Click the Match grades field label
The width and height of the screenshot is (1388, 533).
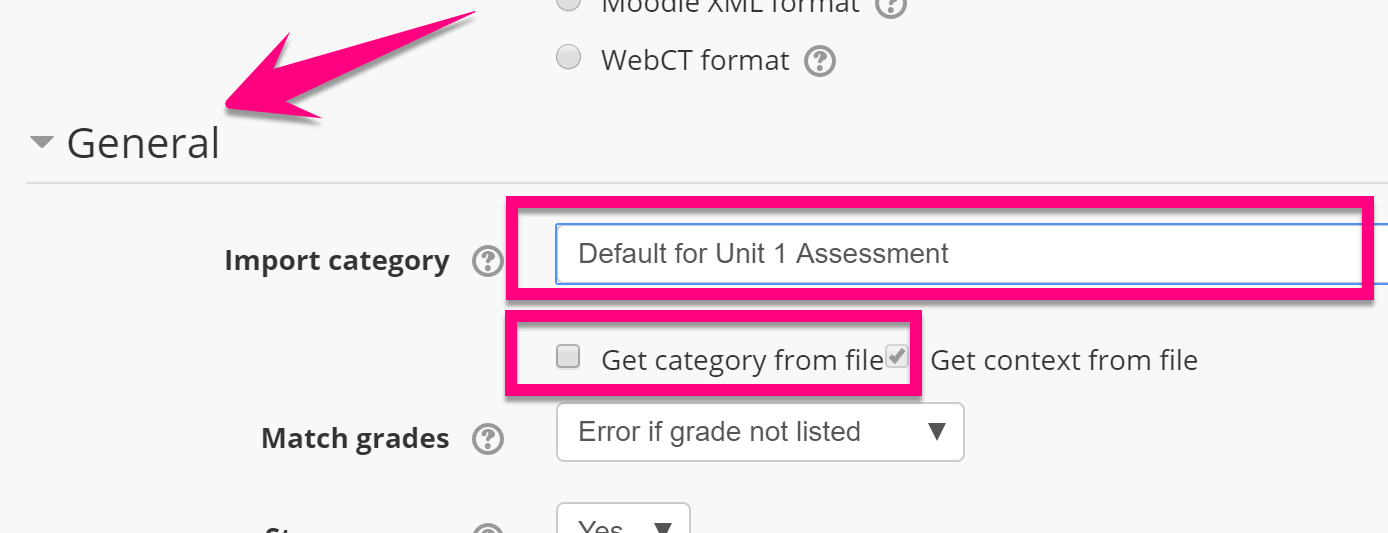pos(355,438)
